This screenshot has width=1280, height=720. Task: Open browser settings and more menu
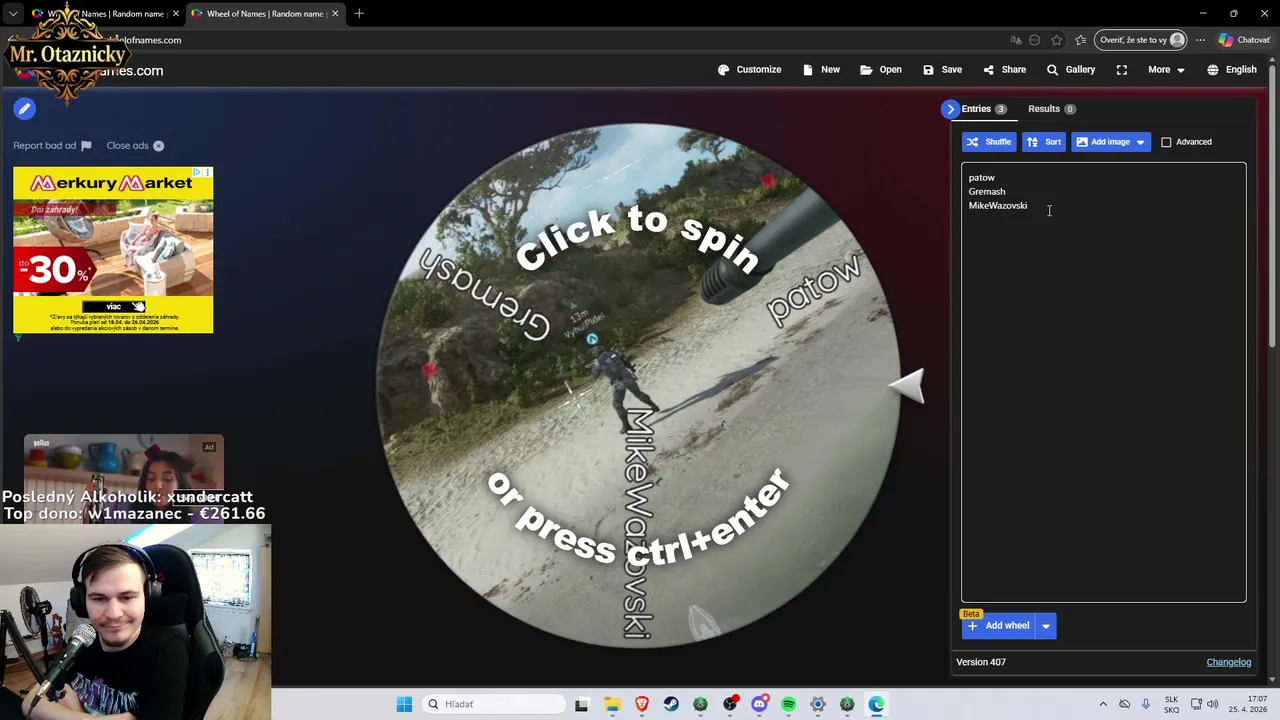point(1200,40)
